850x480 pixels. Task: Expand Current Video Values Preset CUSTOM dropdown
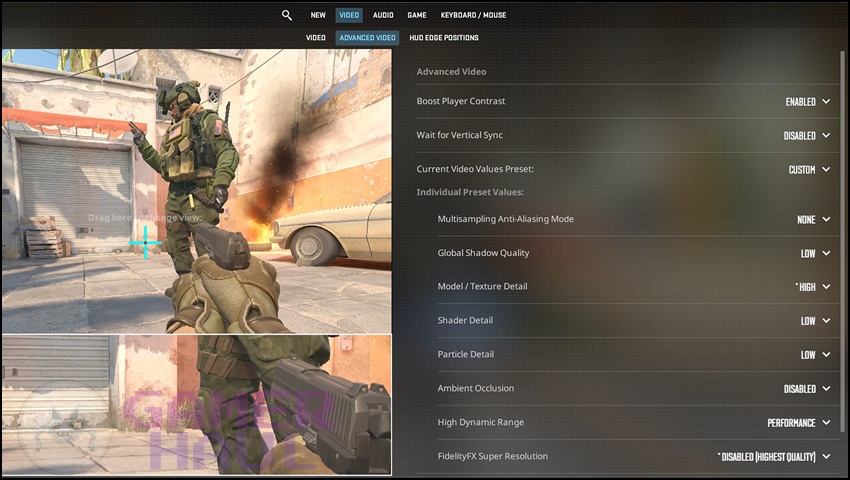point(809,170)
